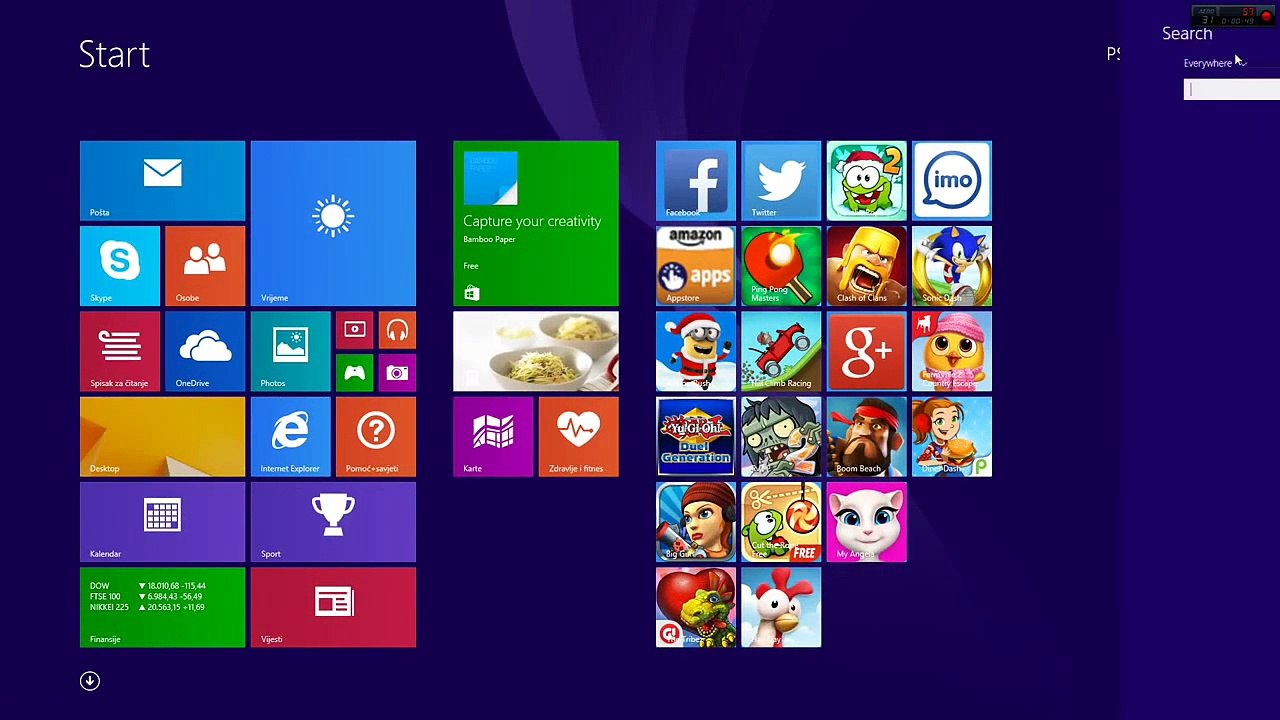
Task: Open the Pomoć+savjeti help tile
Action: point(376,437)
